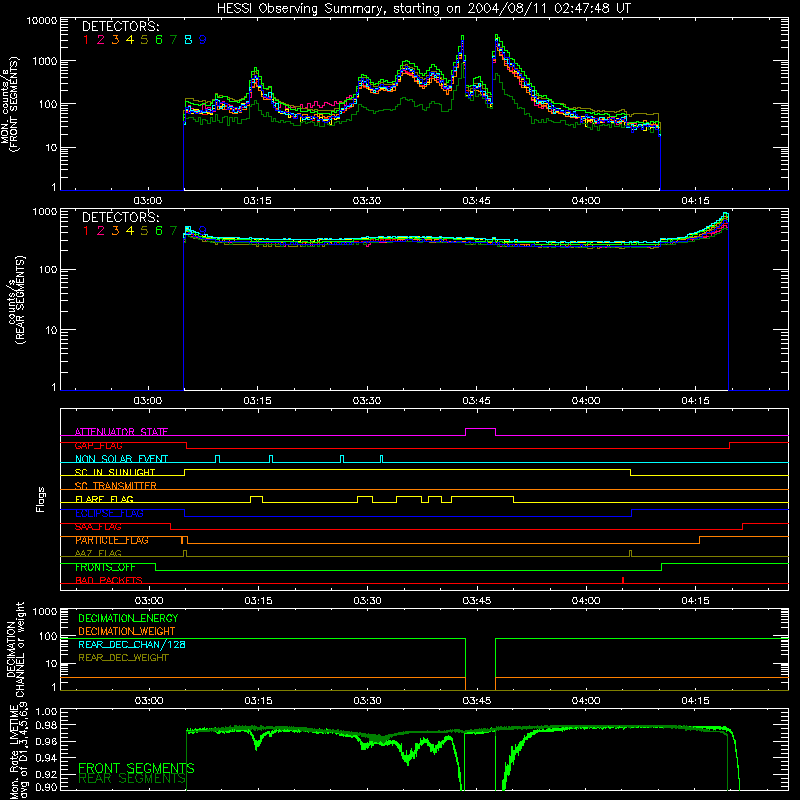Click the REAR_DEC_CHAN/128 legend entry
The width and height of the screenshot is (800, 800).
coord(132,644)
